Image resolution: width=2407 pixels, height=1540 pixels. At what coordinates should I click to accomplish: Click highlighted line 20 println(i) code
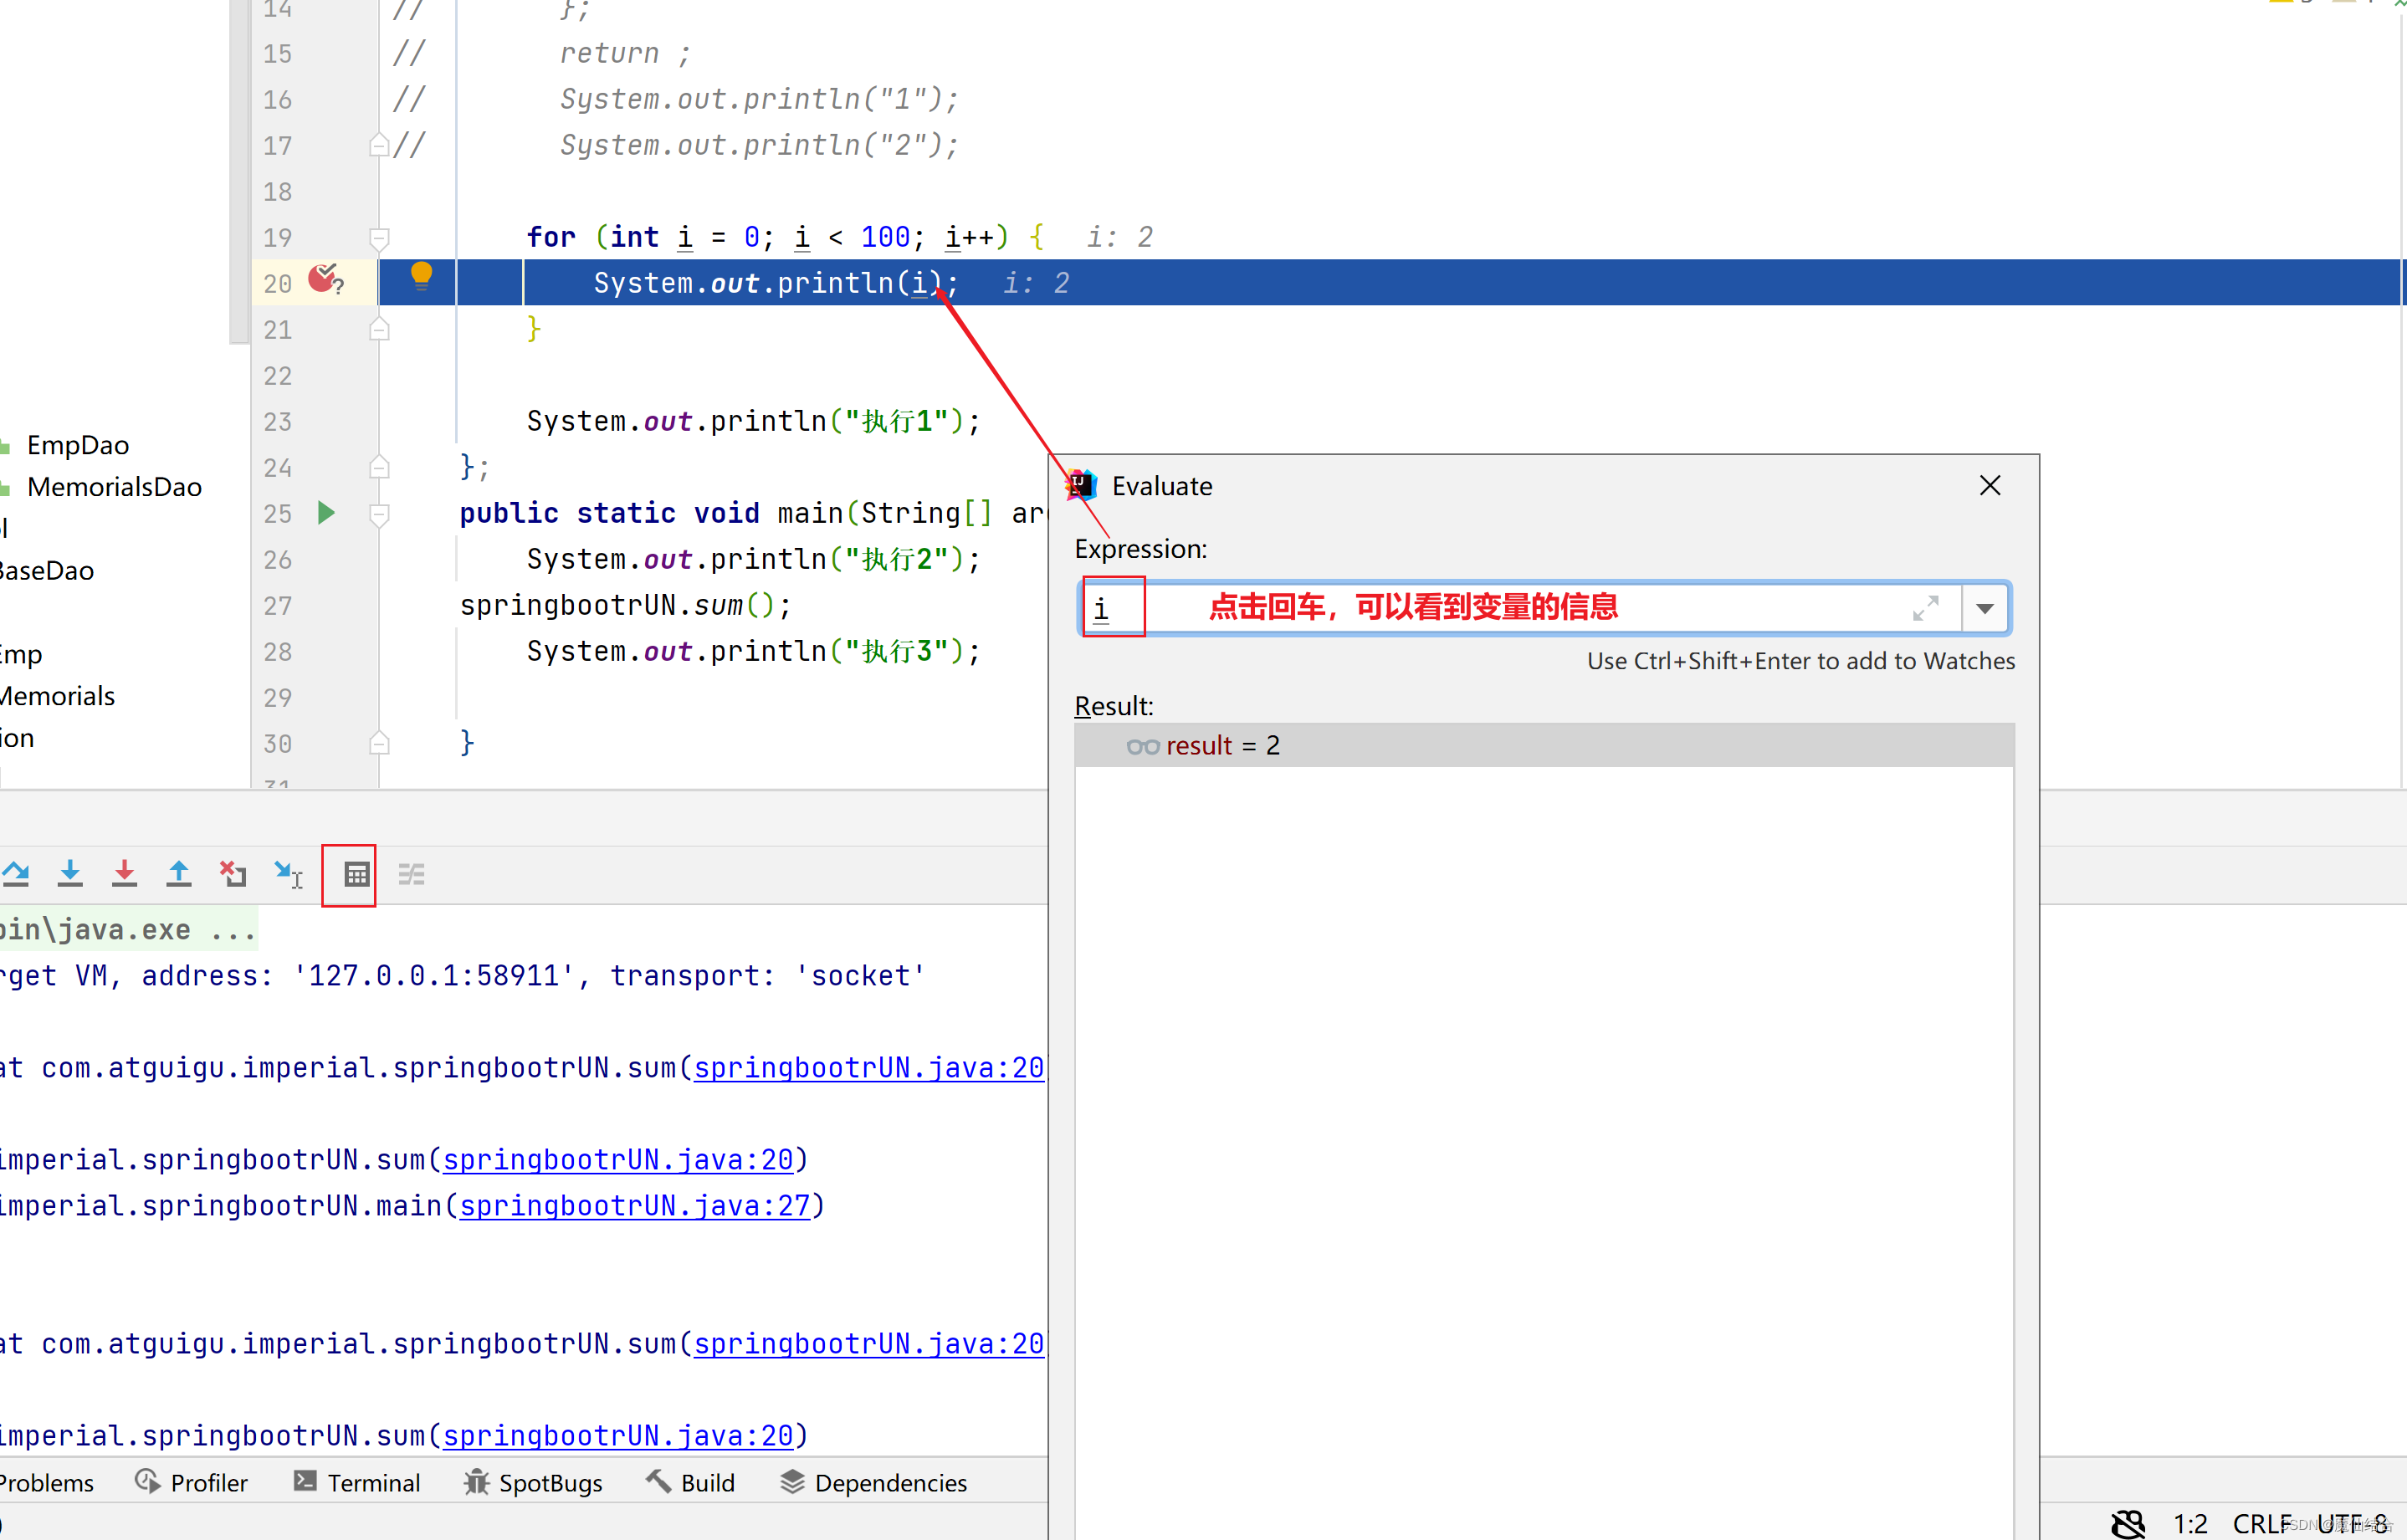coord(776,283)
